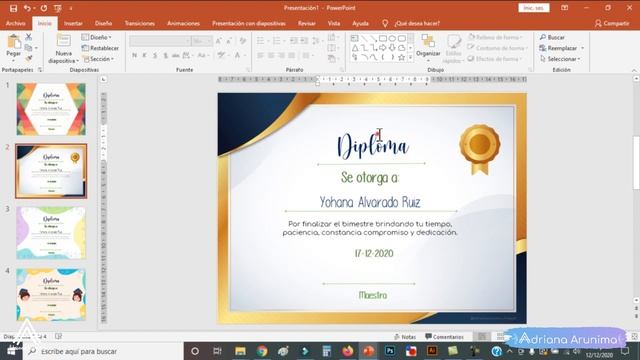Choose the text box shape in the gallery
640x360 pixels.
(354, 38)
